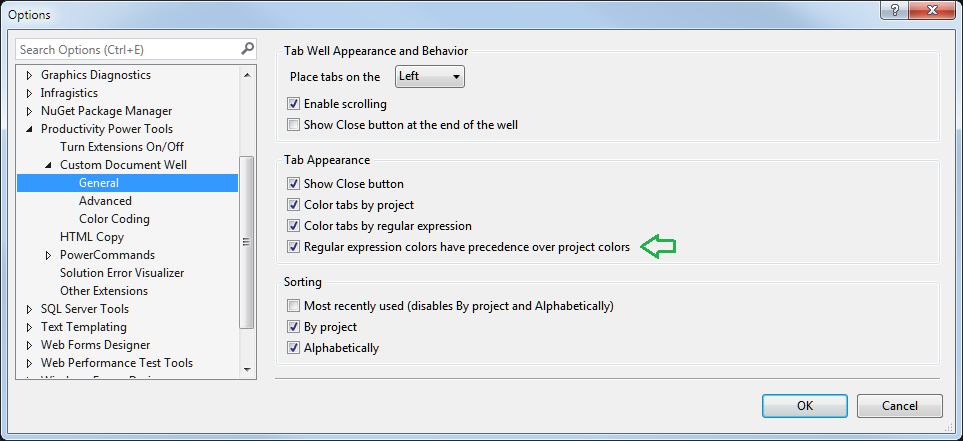
Task: Select the Color Coding tree item
Action: point(114,219)
